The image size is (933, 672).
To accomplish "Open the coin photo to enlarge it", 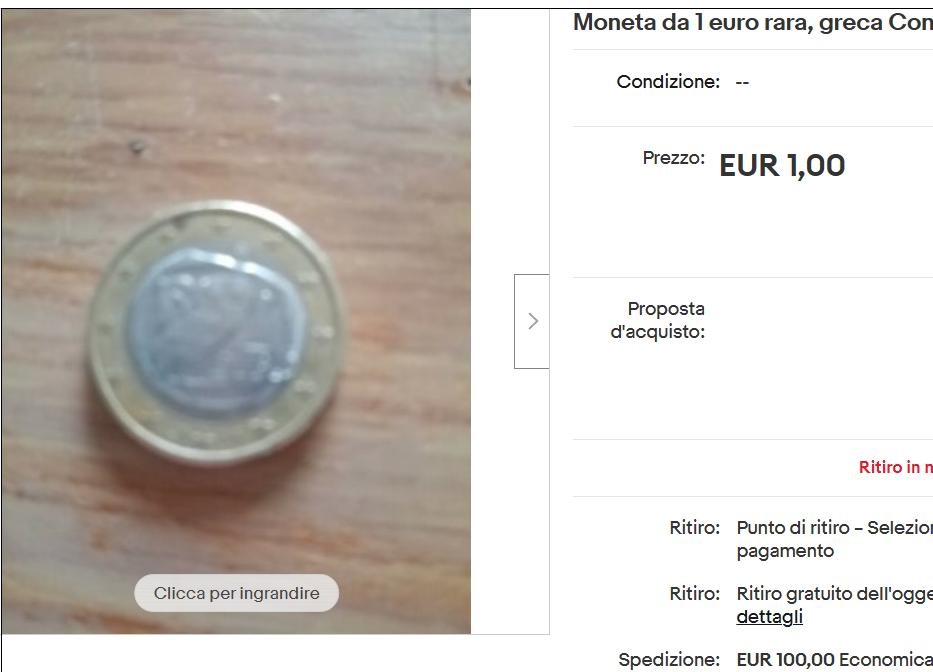I will 236,321.
